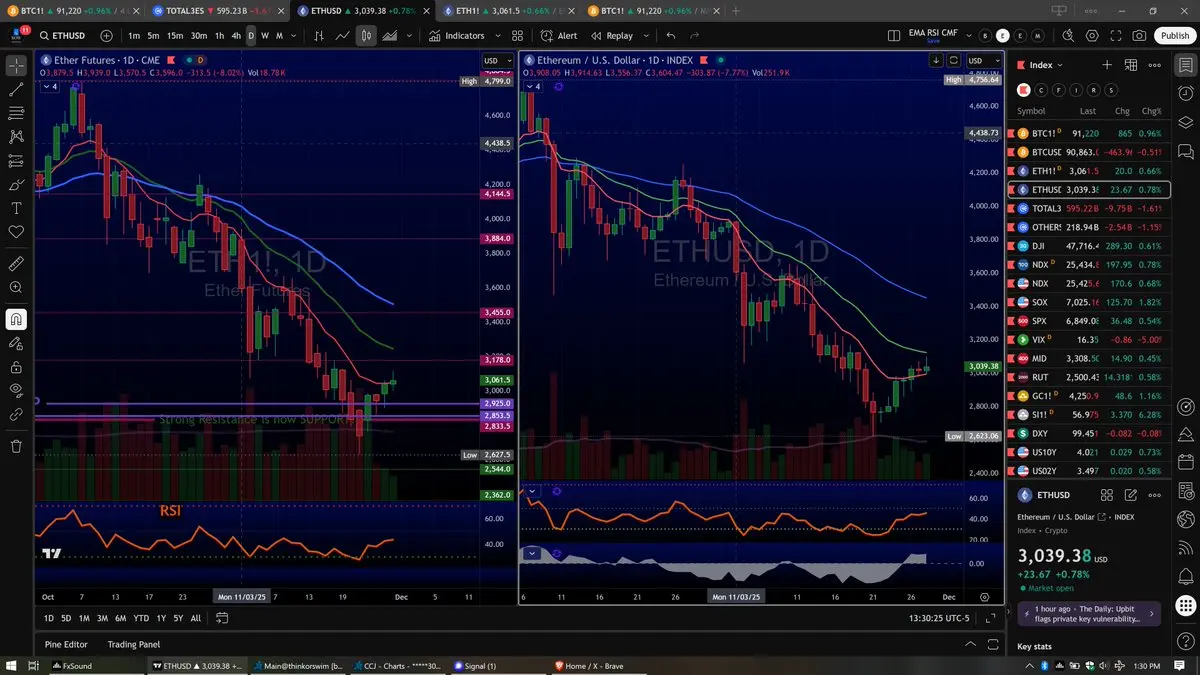This screenshot has width=1200, height=675.
Task: Open watchlist advanced view table icon
Action: coord(1131,65)
